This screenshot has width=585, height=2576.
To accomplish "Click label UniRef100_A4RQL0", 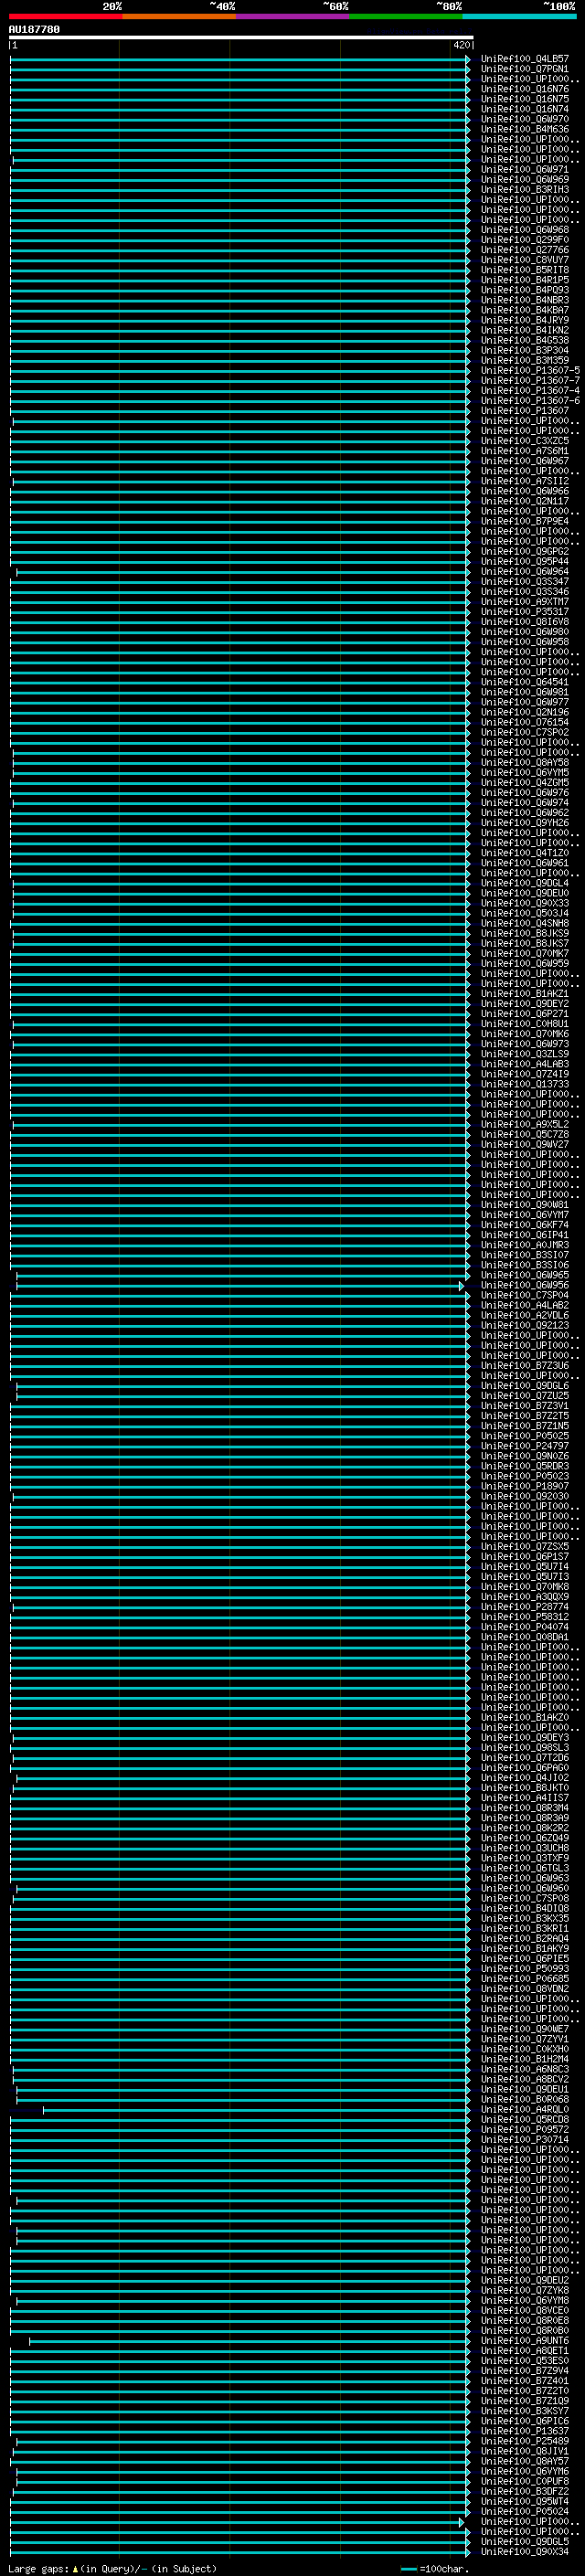I will coord(525,2110).
